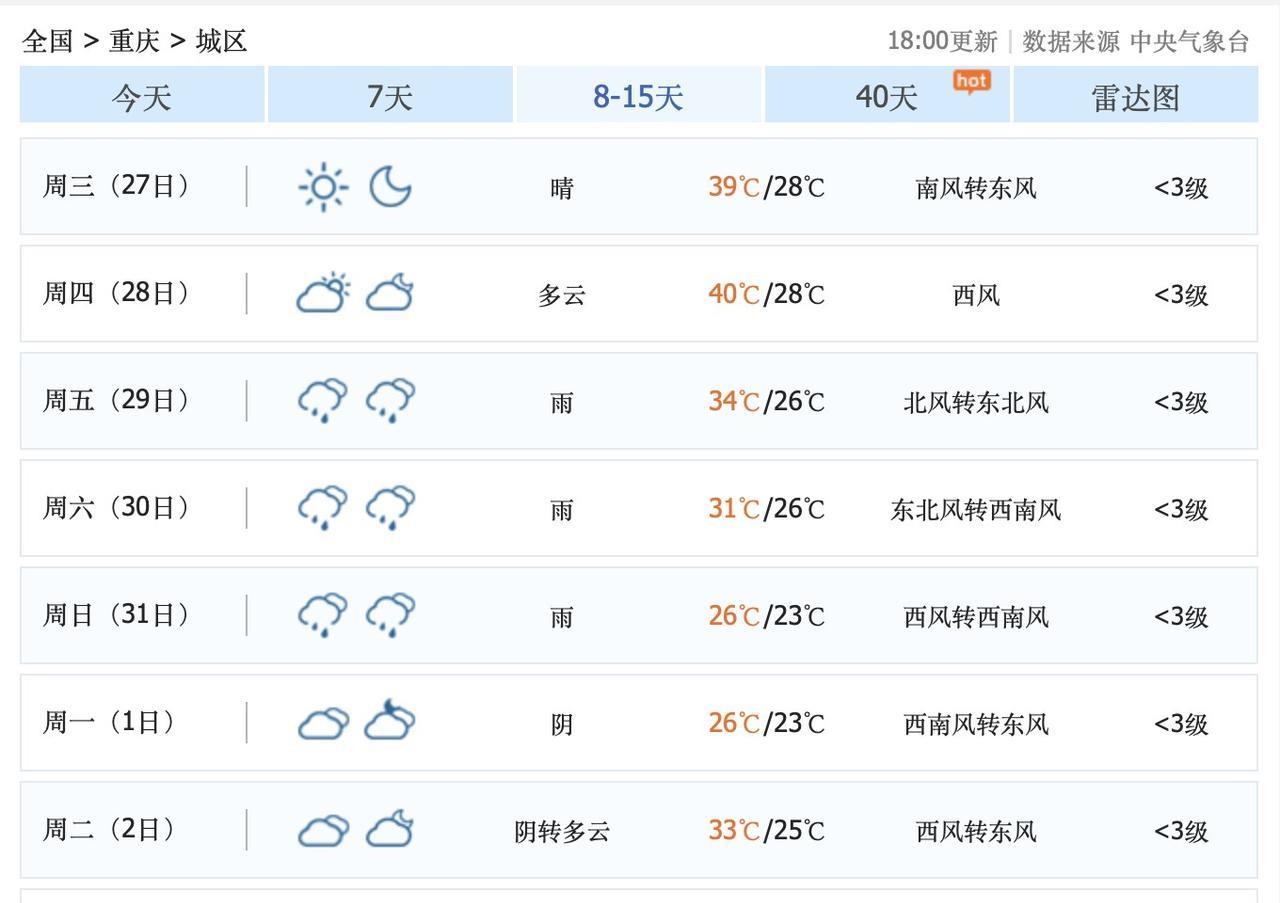Select the 8-15天 forecast tab

pyautogui.click(x=638, y=97)
